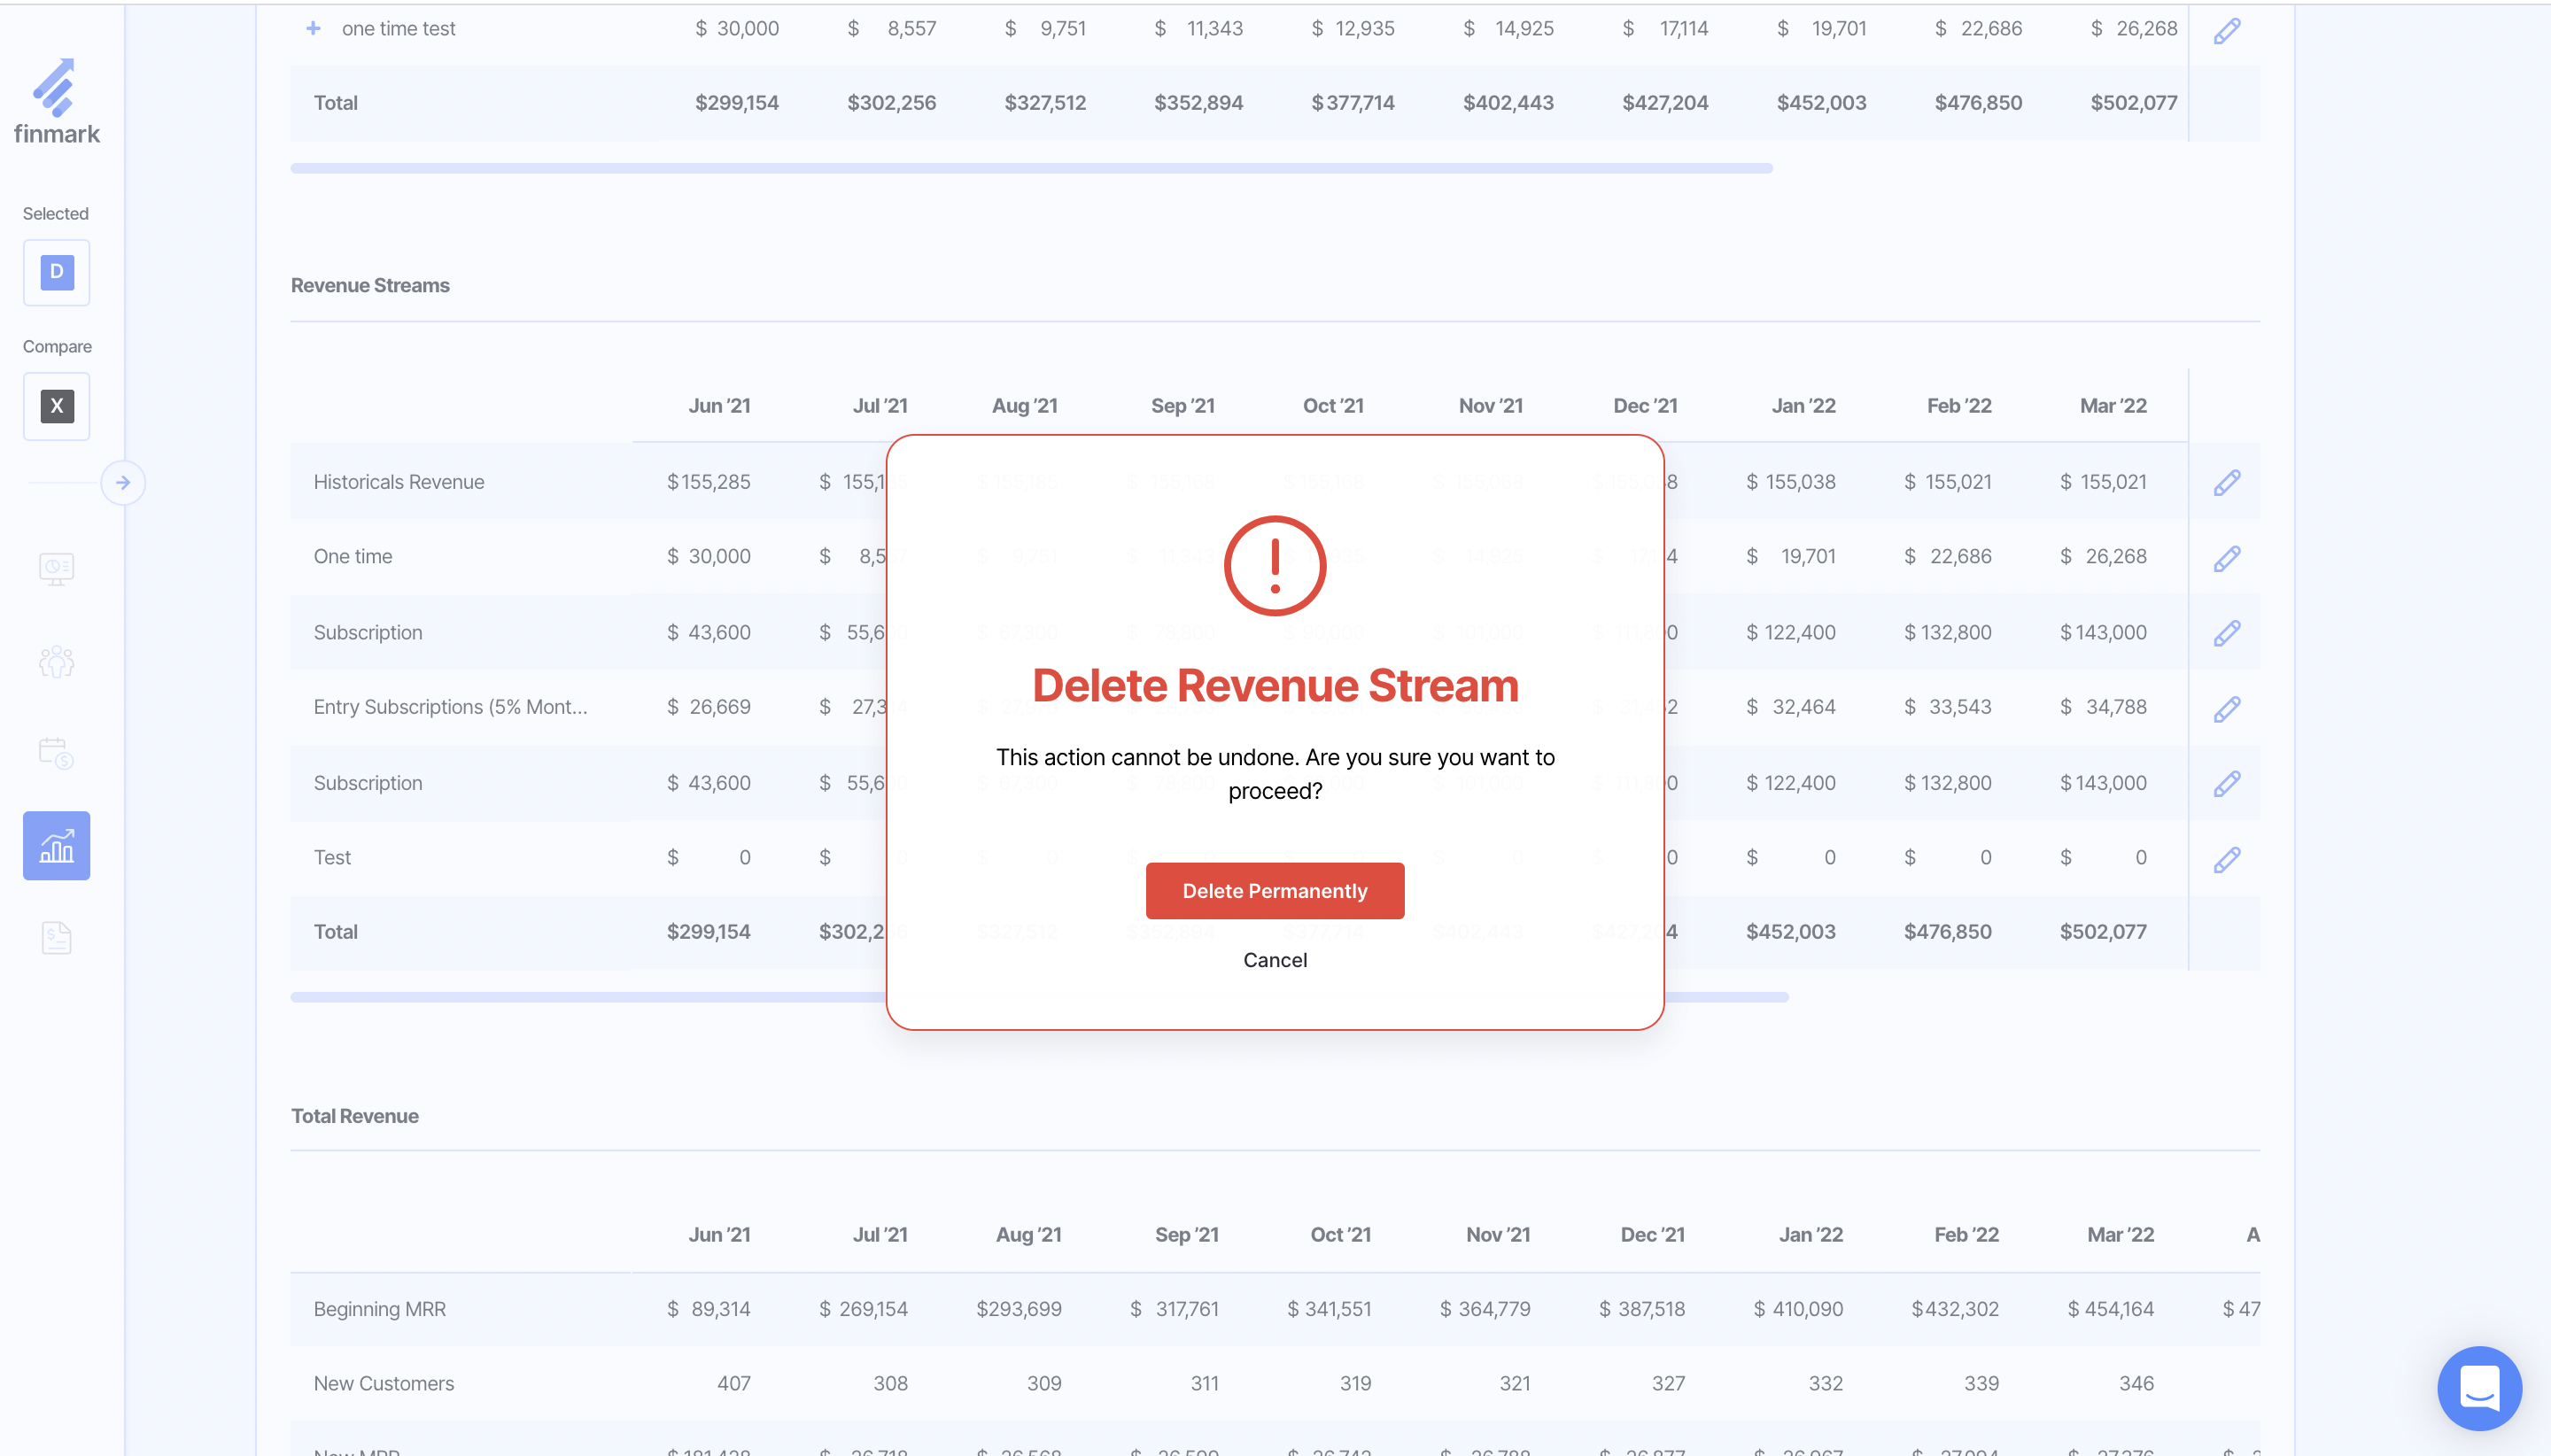Image resolution: width=2551 pixels, height=1456 pixels.
Task: Open the team people icon in the sidebar
Action: pos(56,661)
